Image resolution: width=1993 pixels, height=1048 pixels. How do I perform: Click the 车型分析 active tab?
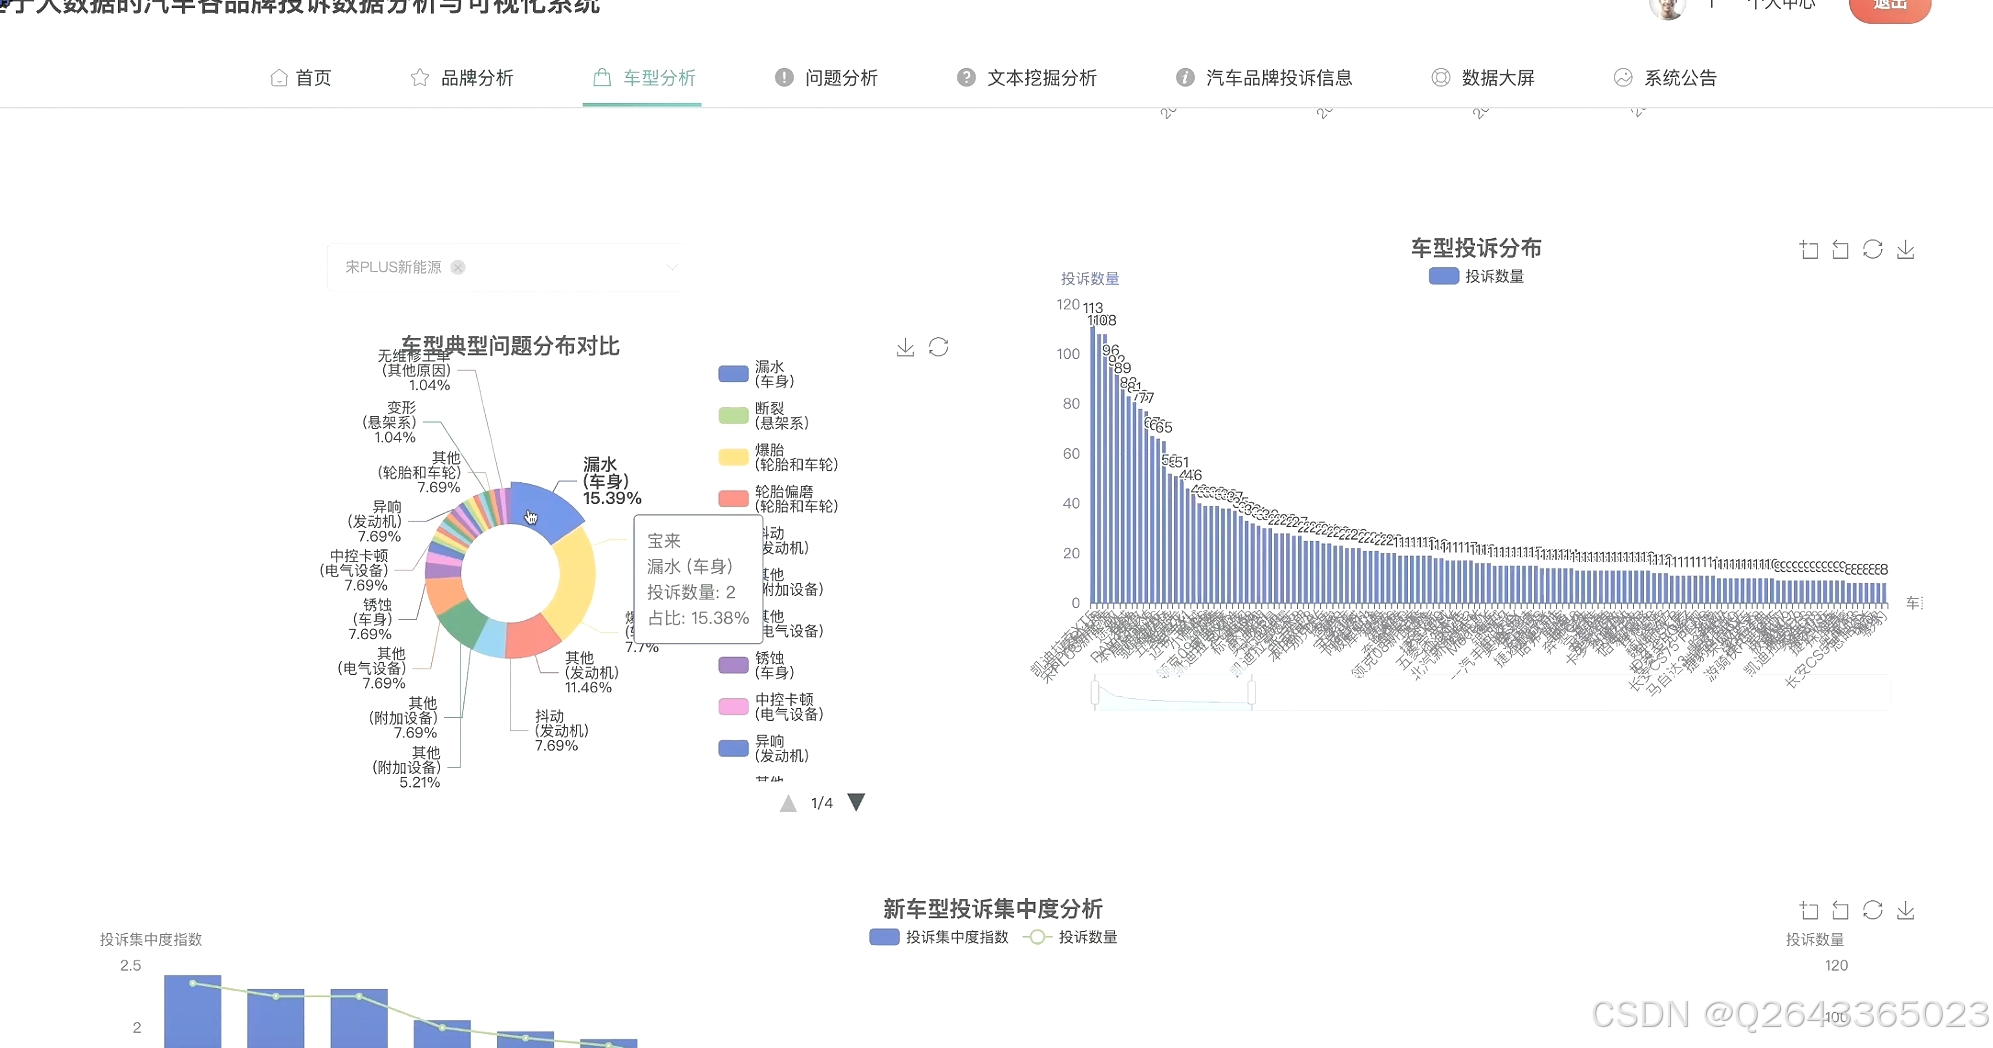(643, 78)
